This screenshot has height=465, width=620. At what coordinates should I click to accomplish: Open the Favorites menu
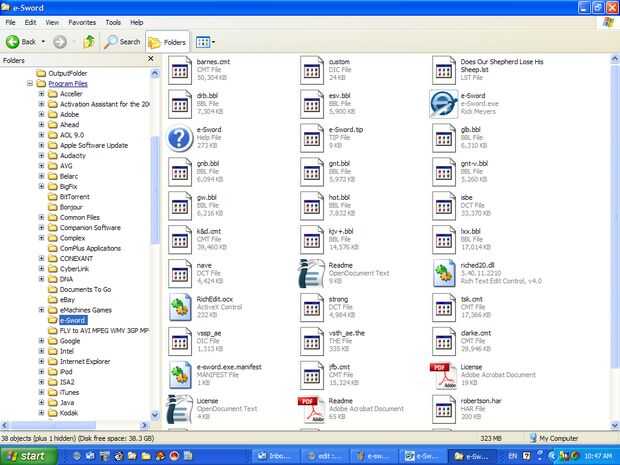[82, 22]
